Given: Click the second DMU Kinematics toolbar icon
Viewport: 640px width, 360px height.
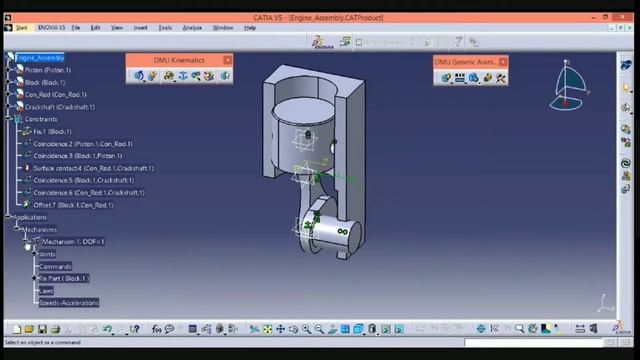Looking at the screenshot, I should [x=153, y=76].
